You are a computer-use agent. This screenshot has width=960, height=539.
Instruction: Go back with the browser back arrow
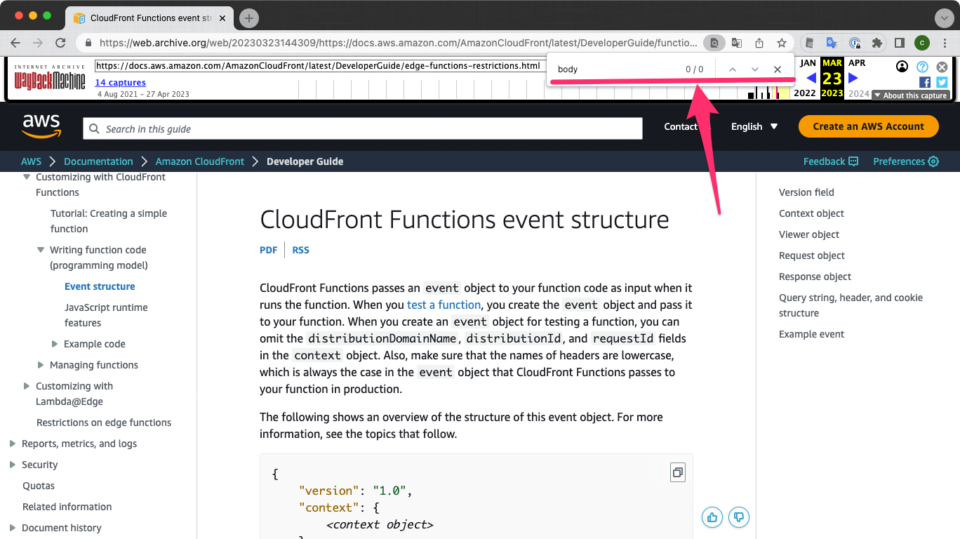pos(15,43)
